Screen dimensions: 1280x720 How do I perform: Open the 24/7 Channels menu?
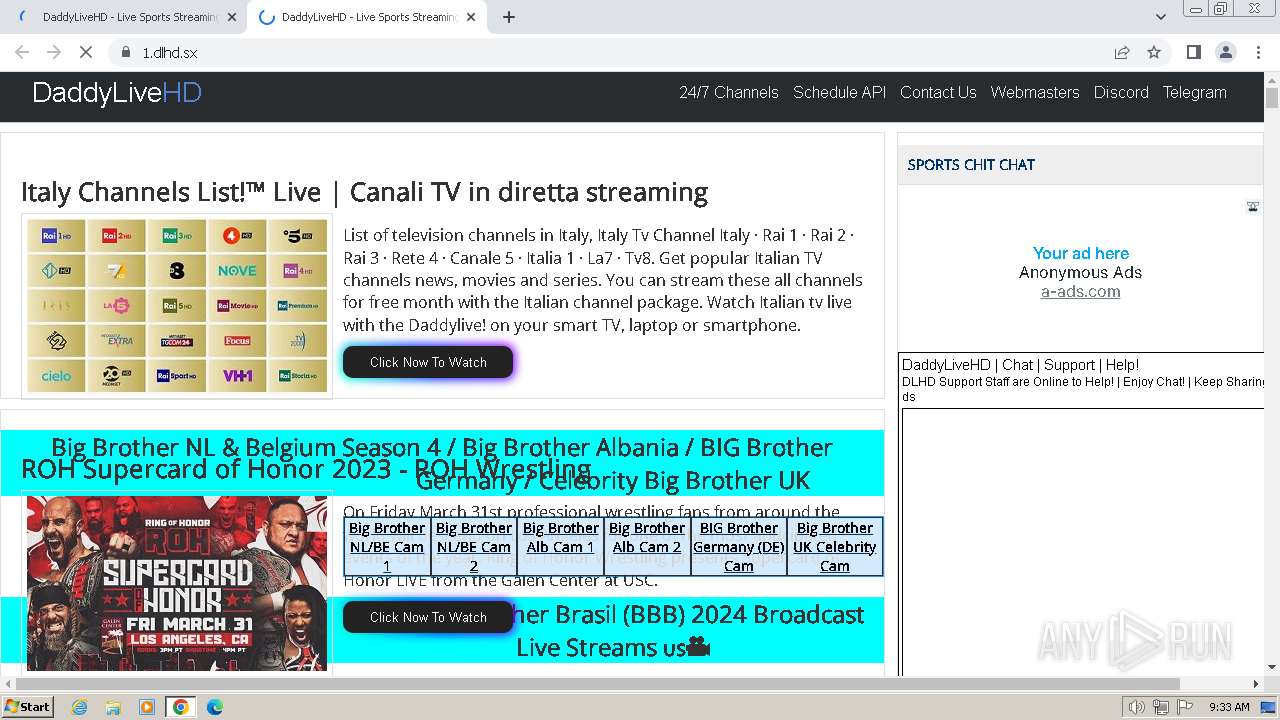pos(729,92)
